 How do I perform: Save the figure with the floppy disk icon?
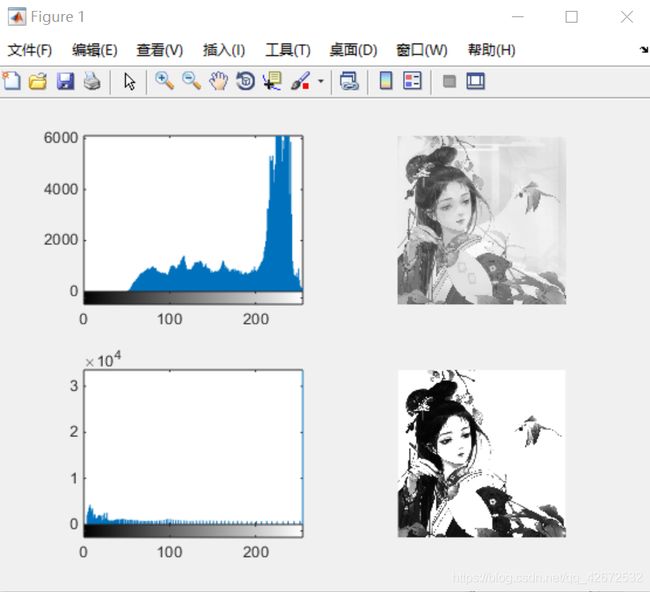(x=65, y=81)
